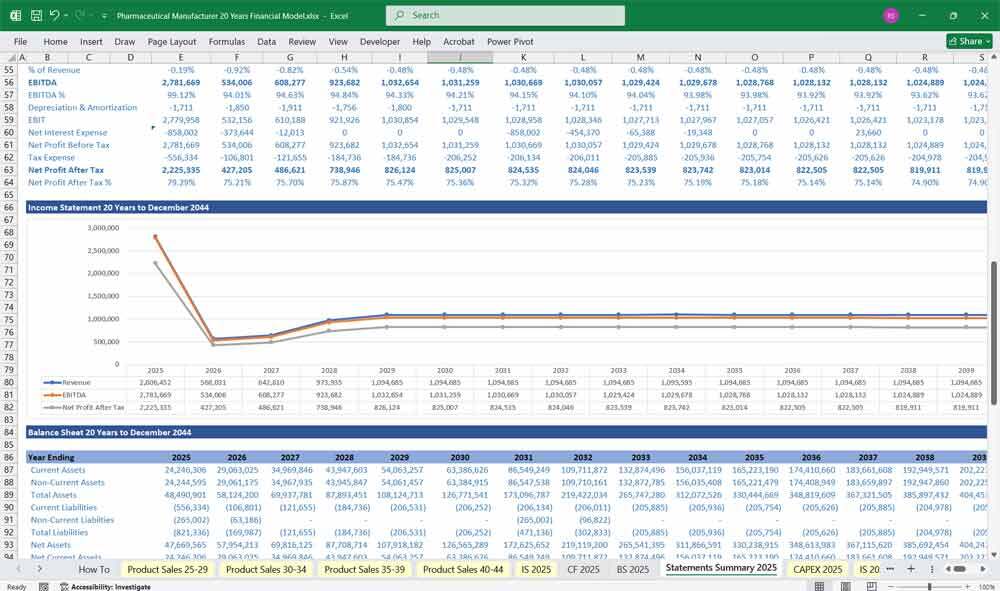Image resolution: width=1000 pixels, height=591 pixels.
Task: Click the Undo icon
Action: tap(56, 15)
